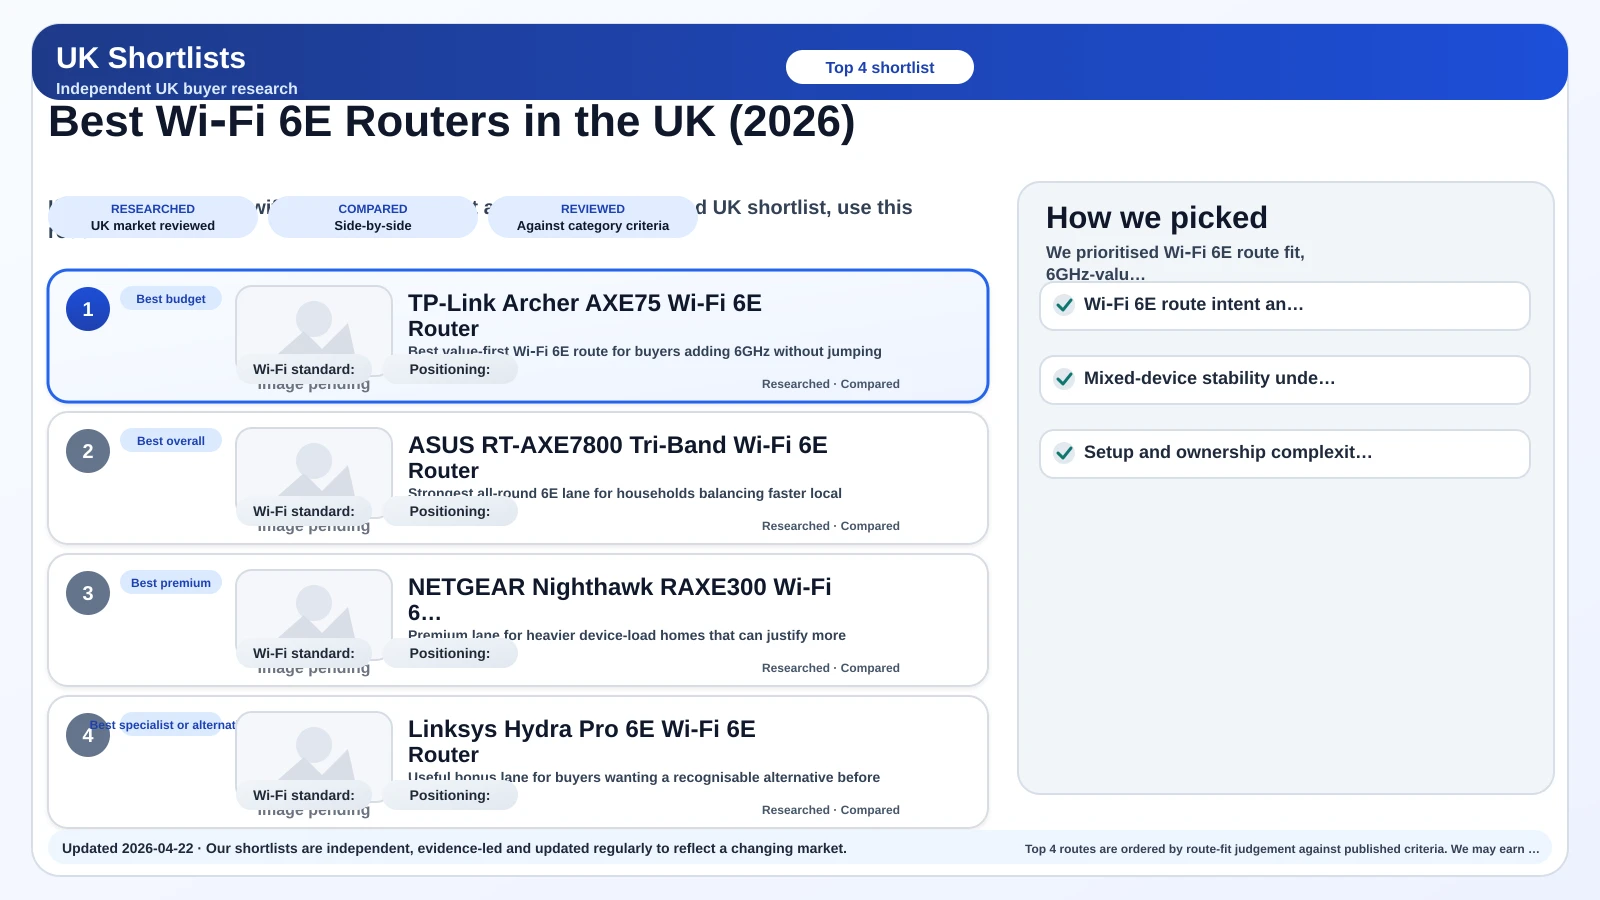Click rank number 2 circle
1600x900 pixels.
[x=88, y=451]
